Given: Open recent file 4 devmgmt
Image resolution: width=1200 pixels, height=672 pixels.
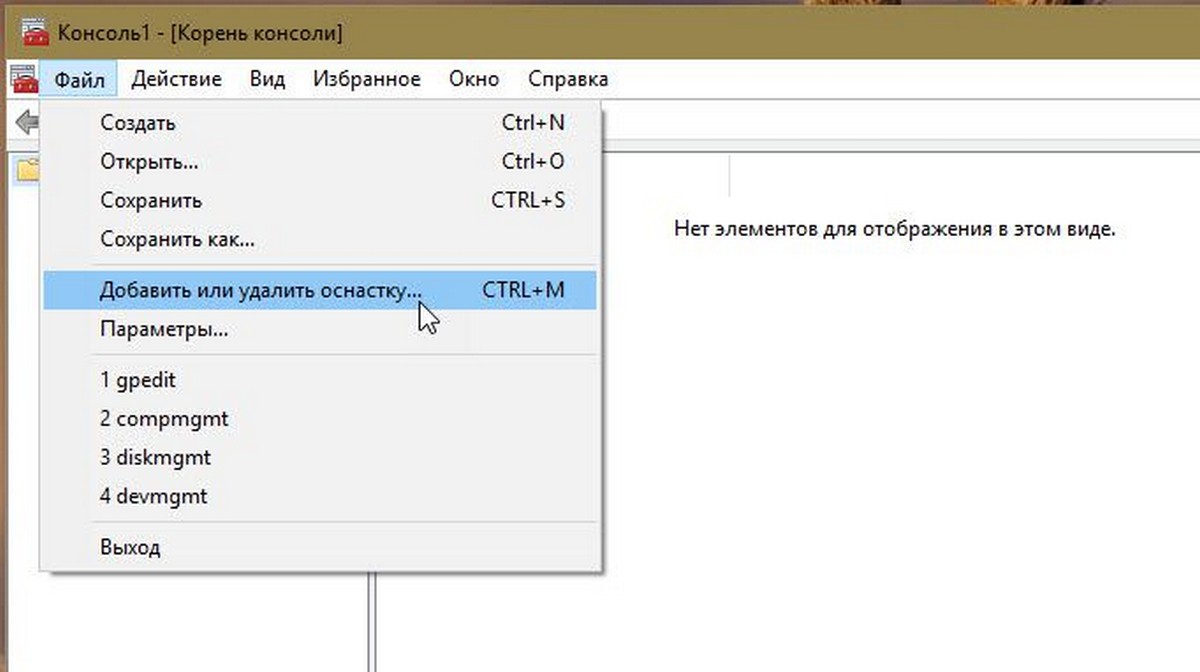Looking at the screenshot, I should (x=320, y=495).
